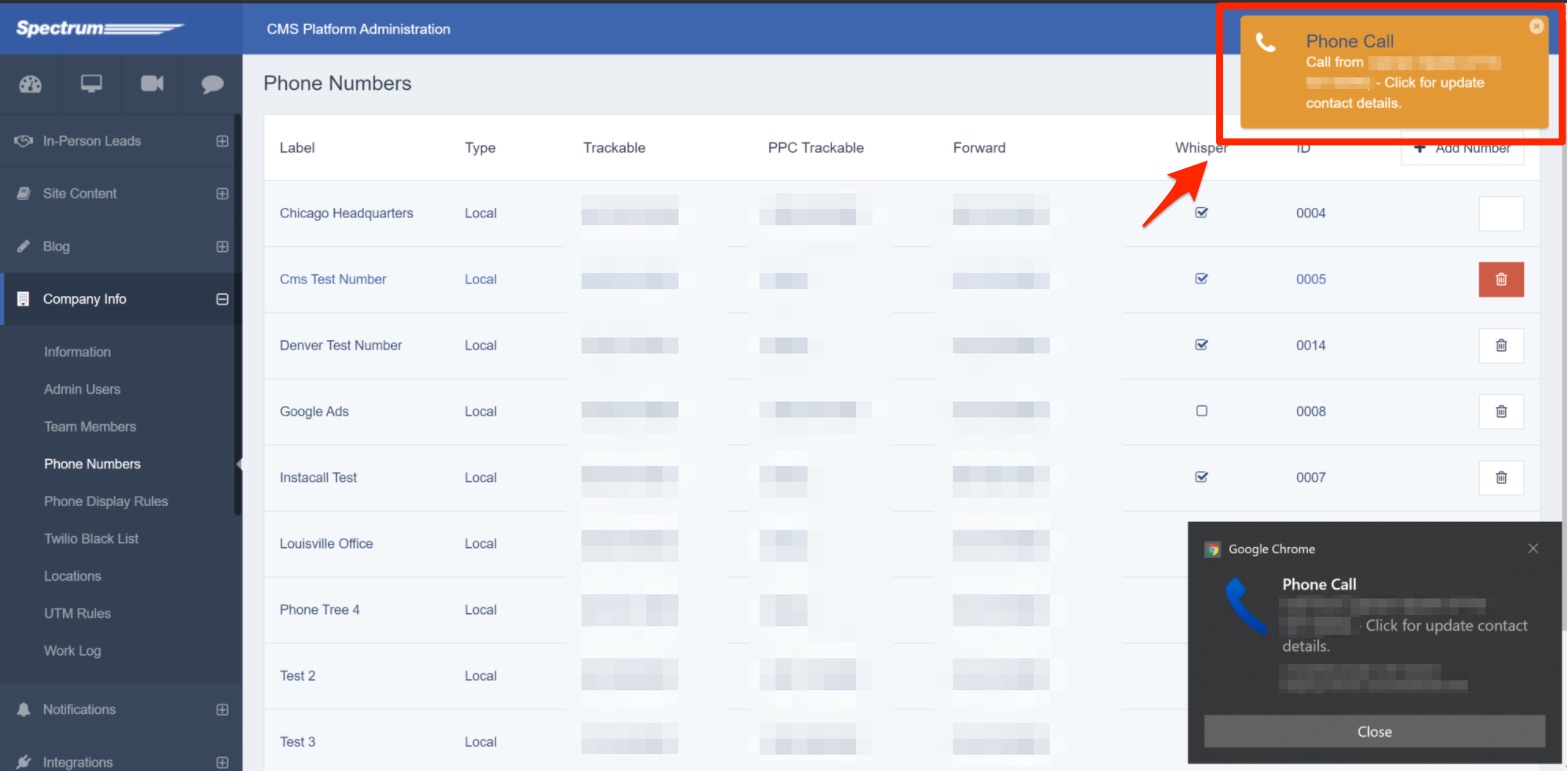Dismiss the orange Phone Call toast
This screenshot has height=771, width=1567.
[x=1536, y=27]
